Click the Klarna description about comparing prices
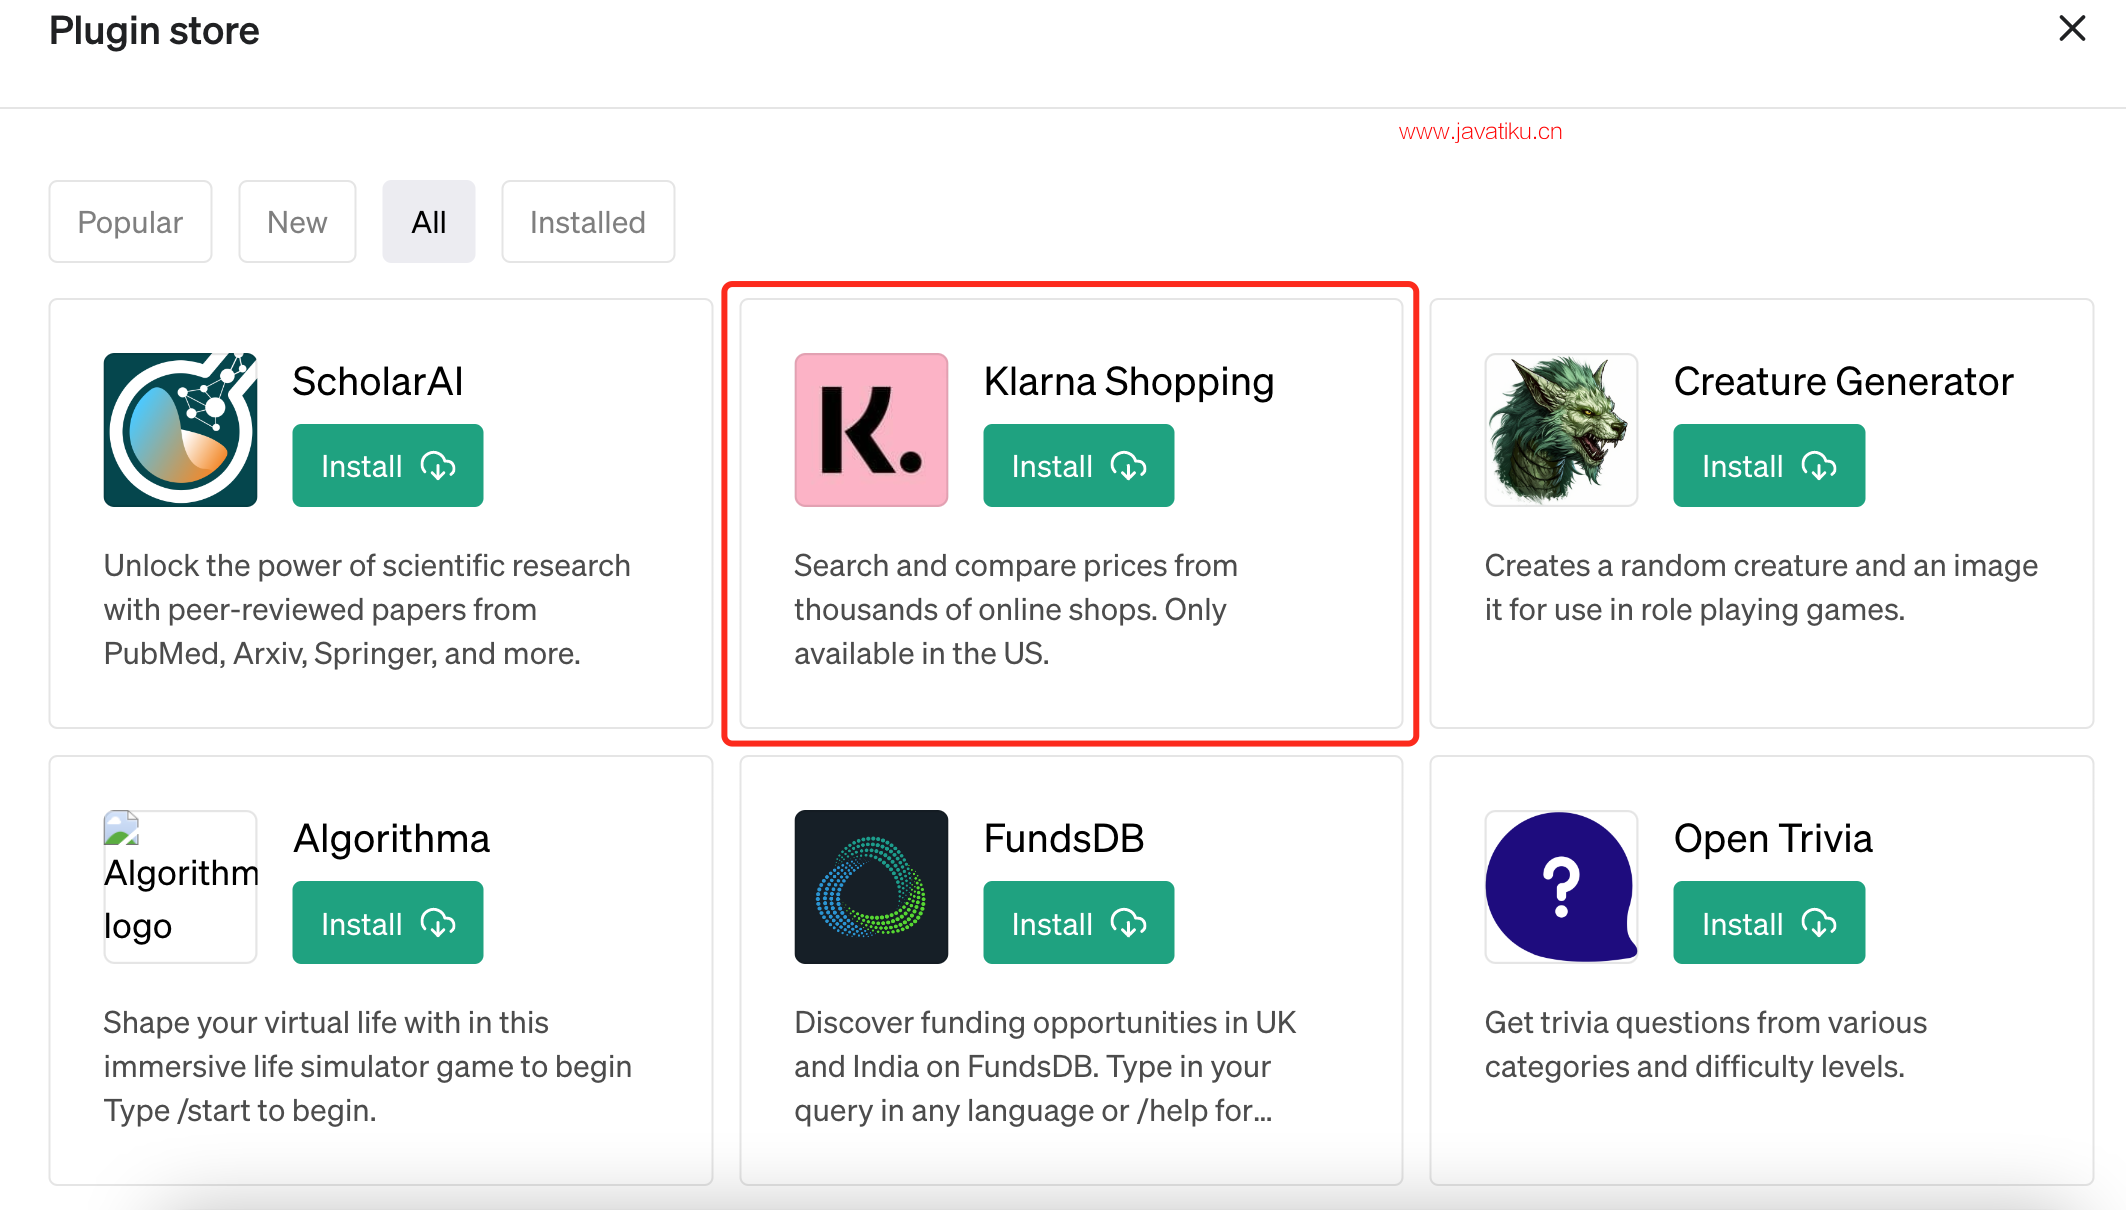 coord(1016,609)
